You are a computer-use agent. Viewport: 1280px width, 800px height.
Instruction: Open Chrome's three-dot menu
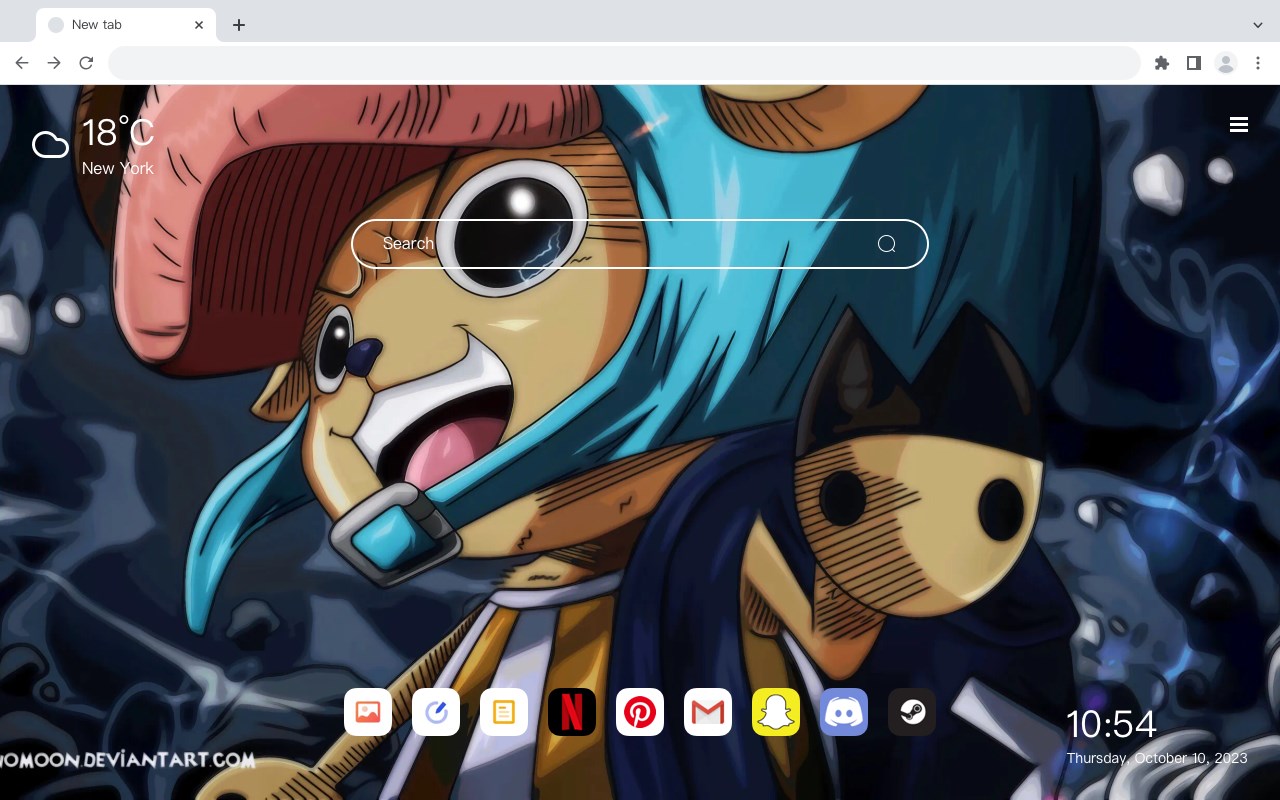click(x=1258, y=63)
